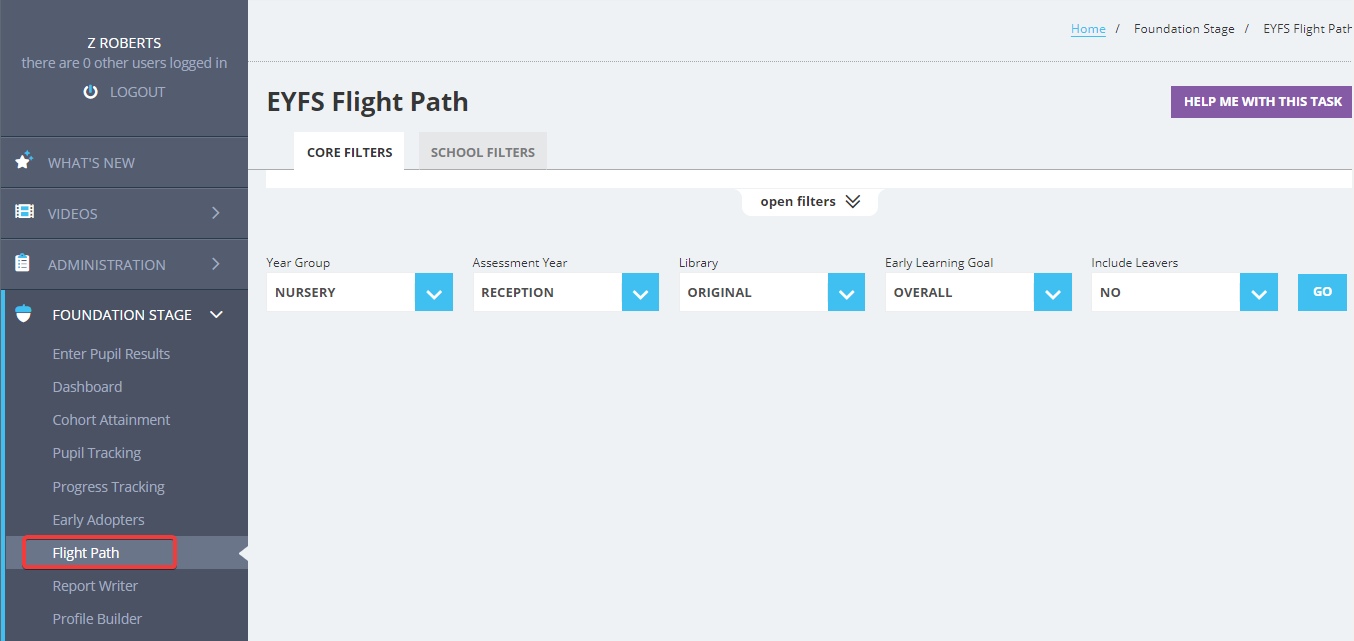
Task: Open the Library dropdown arrow
Action: coord(846,292)
